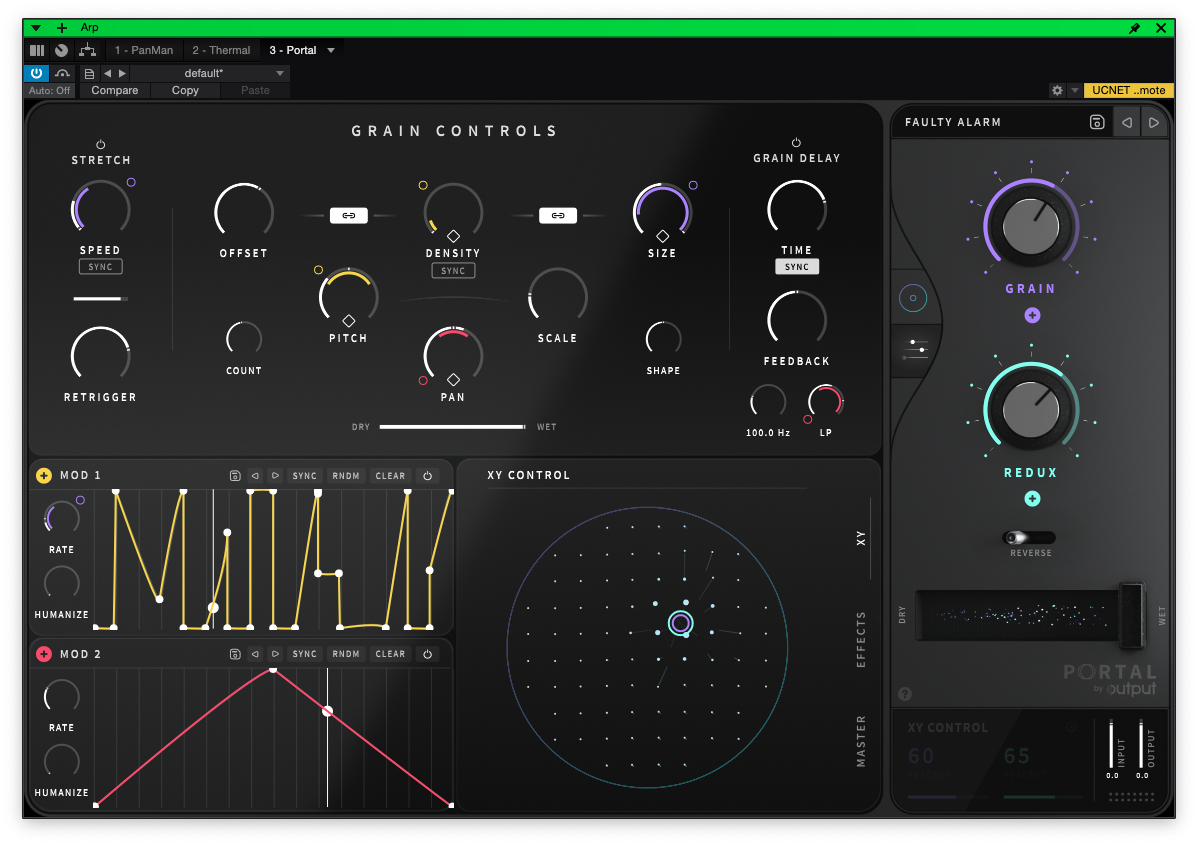Click the routing icon in toolbar
1198x845 pixels.
coord(88,50)
